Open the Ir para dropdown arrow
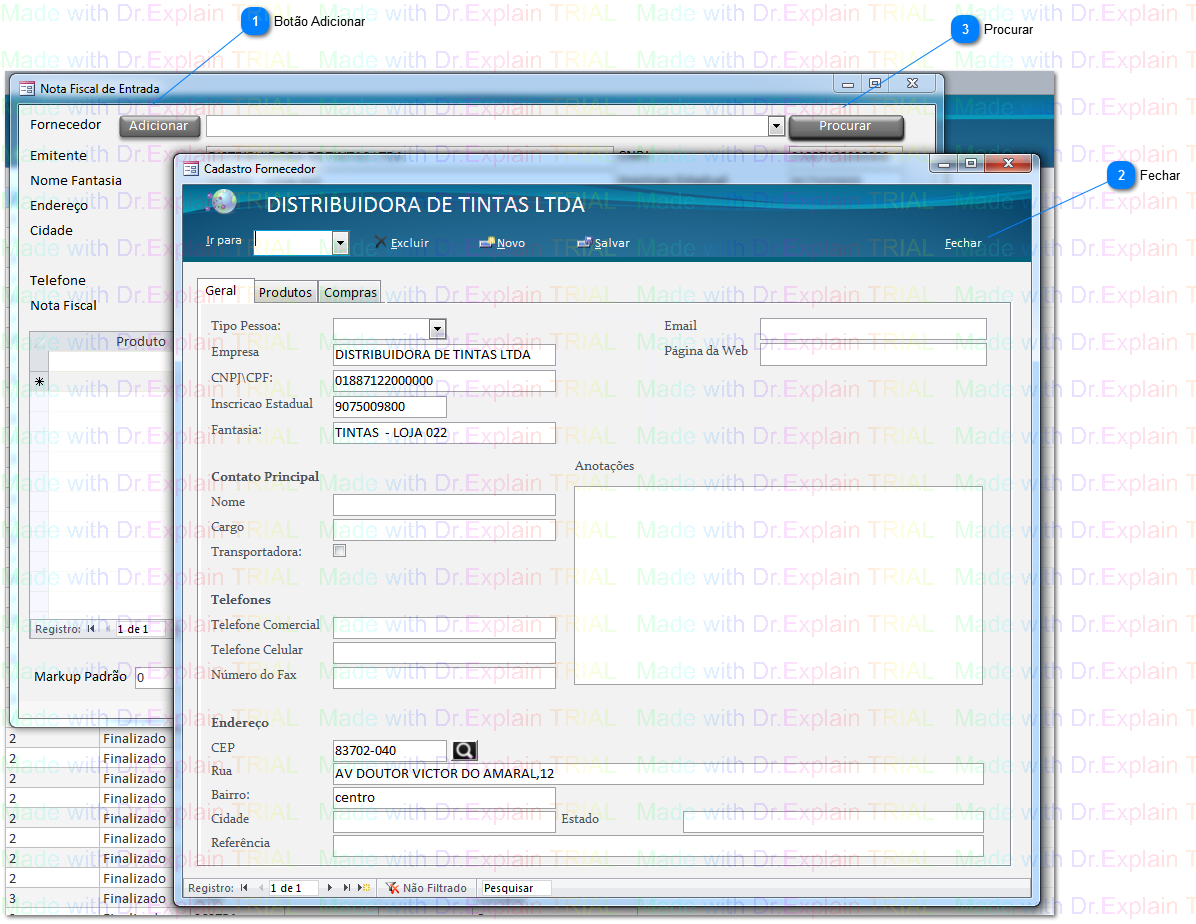The image size is (1196, 924). tap(340, 243)
